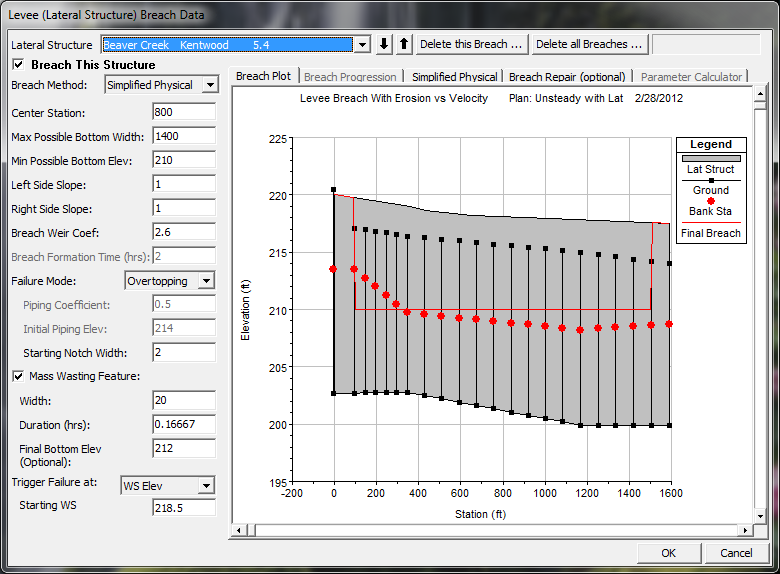The width and height of the screenshot is (780, 574).
Task: Click the Delete all Breaches button
Action: click(589, 44)
